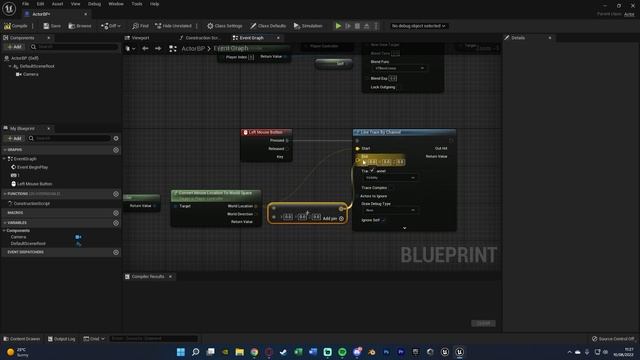Open the debug object selector dropdown

tap(418, 26)
